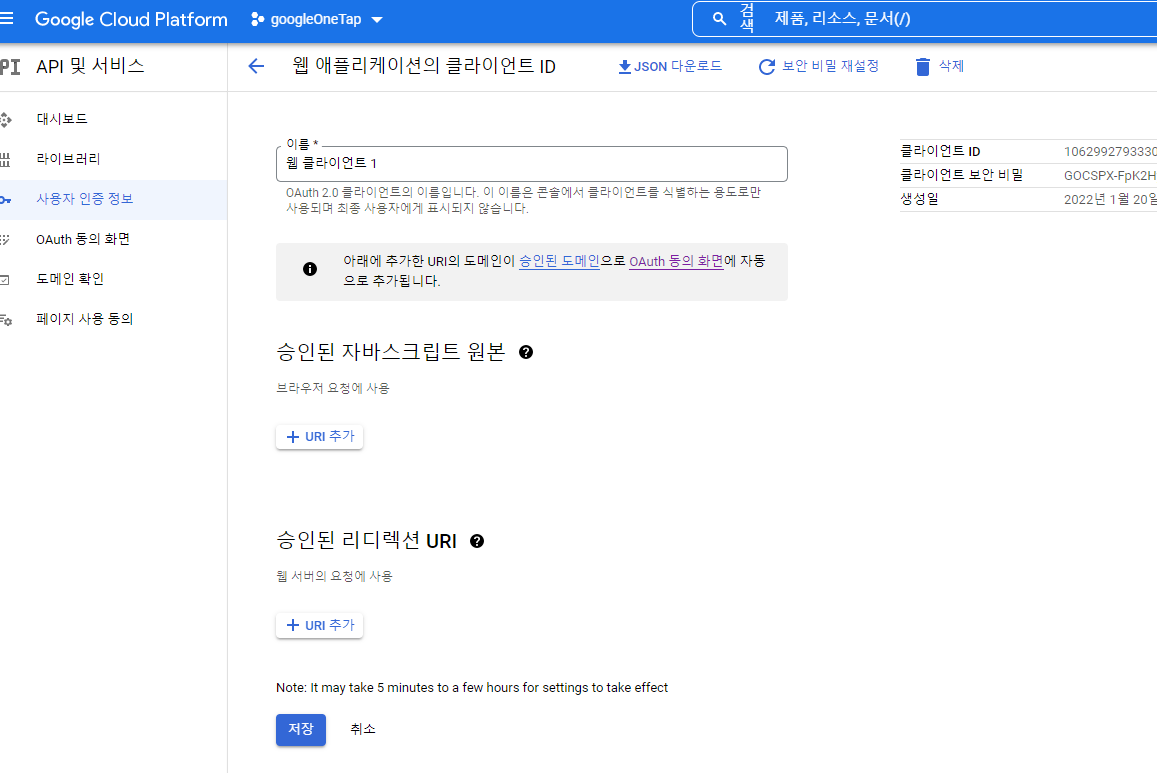
Task: Click the 삭제 label
Action: point(951,66)
